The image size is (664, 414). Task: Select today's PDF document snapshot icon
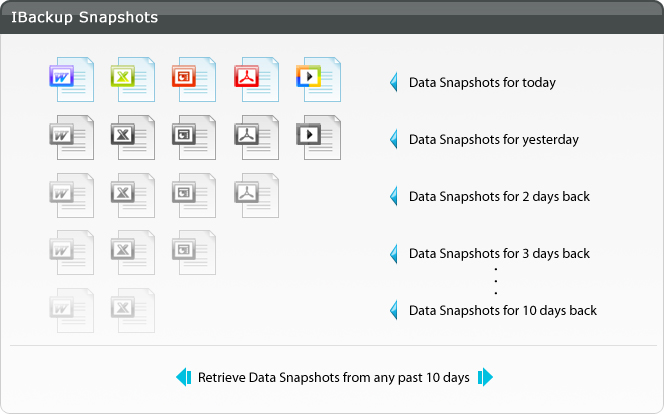pyautogui.click(x=257, y=80)
